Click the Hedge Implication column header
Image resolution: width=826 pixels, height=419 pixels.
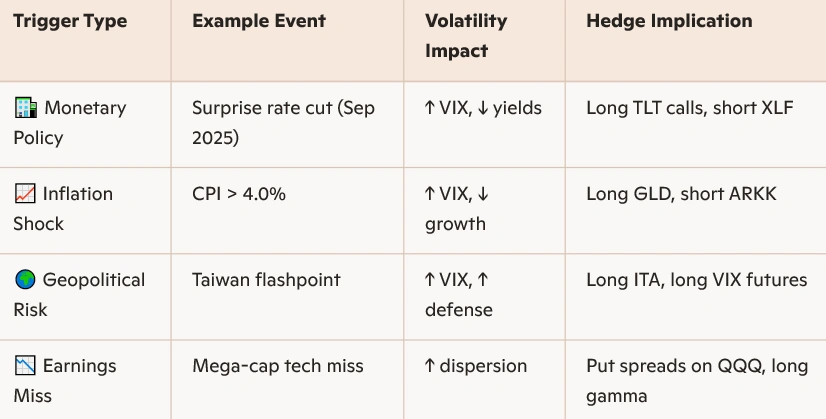[x=669, y=21]
